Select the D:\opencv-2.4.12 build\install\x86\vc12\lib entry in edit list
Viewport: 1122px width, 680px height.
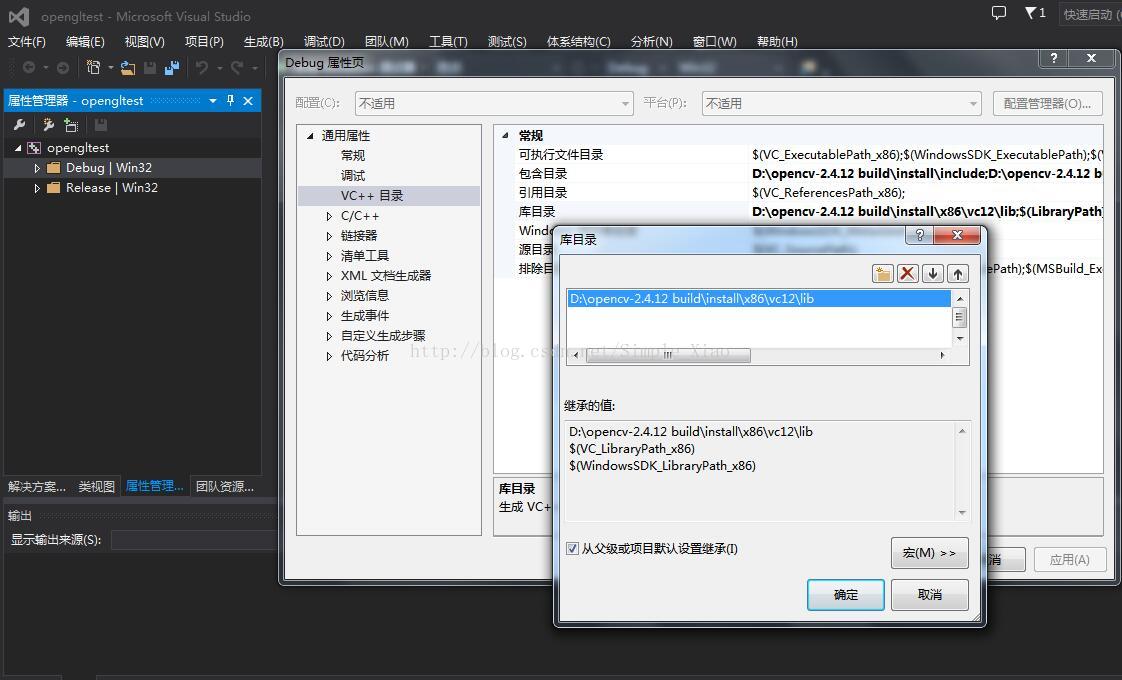pos(759,298)
